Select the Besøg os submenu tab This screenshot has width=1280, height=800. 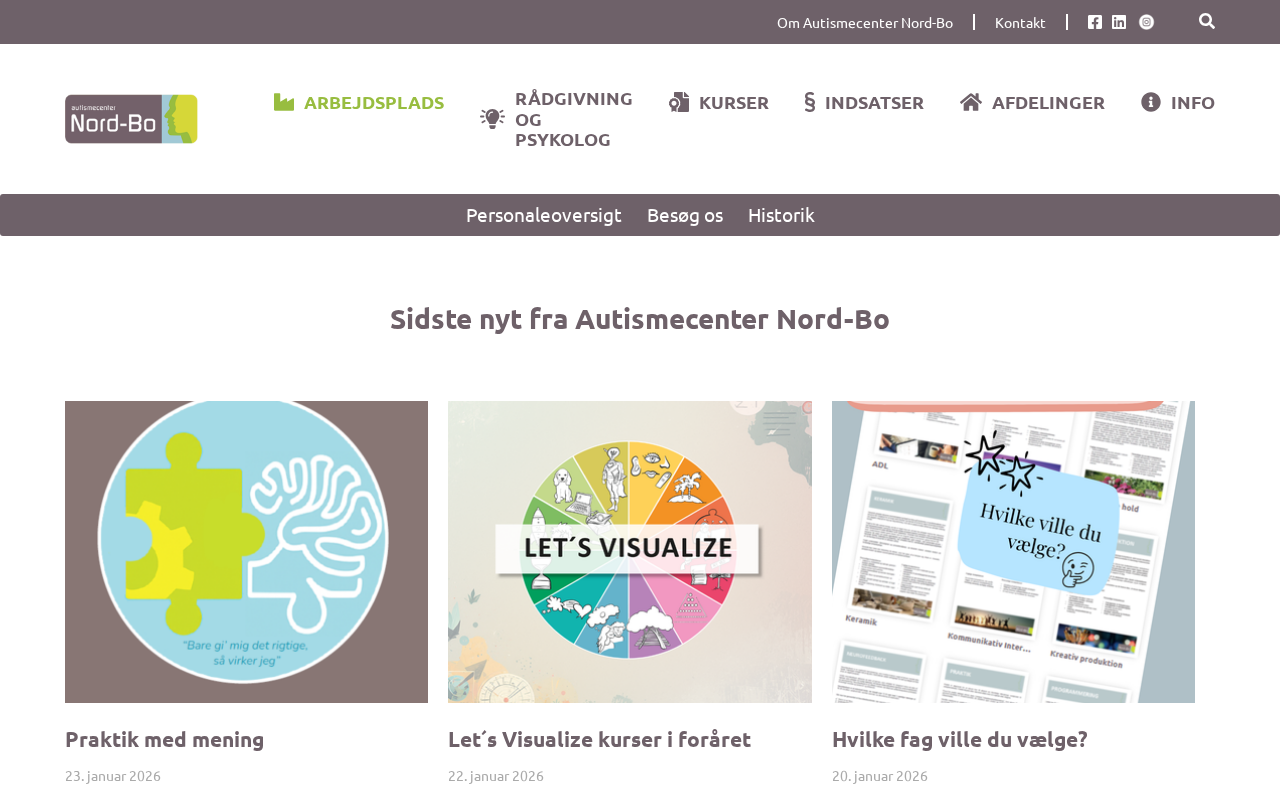click(685, 215)
